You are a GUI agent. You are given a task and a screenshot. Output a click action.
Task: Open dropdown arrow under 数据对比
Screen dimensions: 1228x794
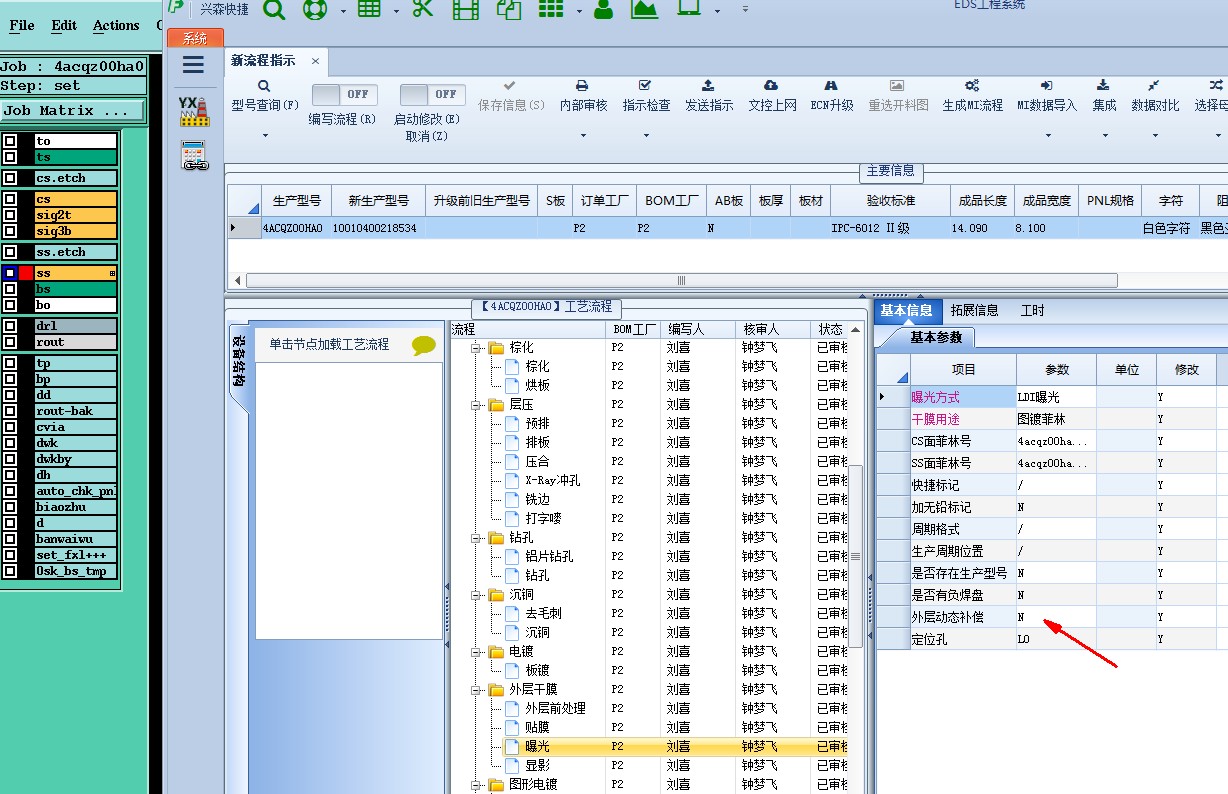point(1155,135)
